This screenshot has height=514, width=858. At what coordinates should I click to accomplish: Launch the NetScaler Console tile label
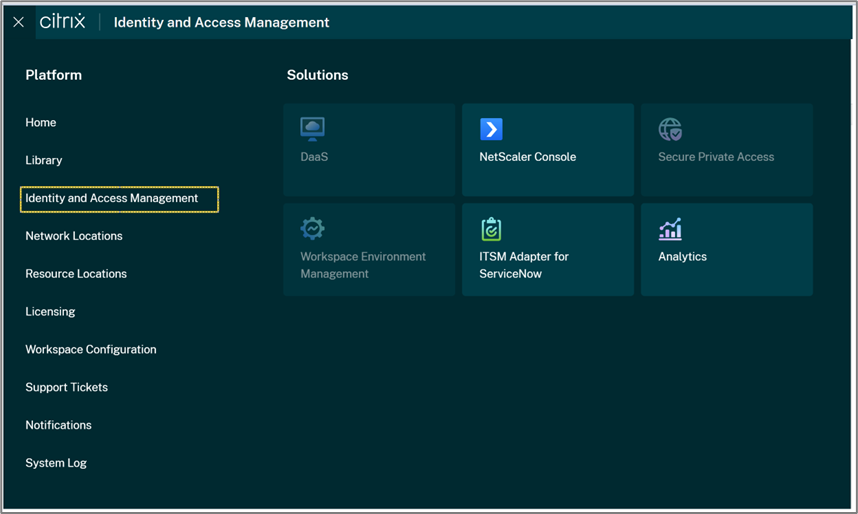(528, 157)
